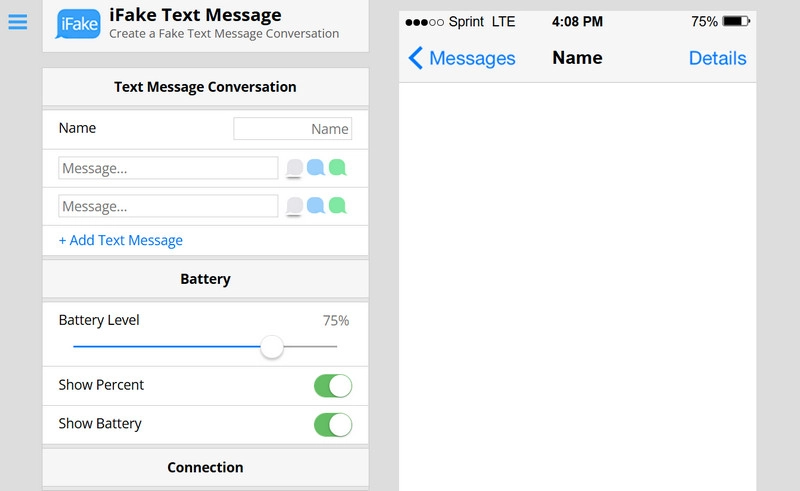
Task: Collapse the Battery section header
Action: (205, 279)
